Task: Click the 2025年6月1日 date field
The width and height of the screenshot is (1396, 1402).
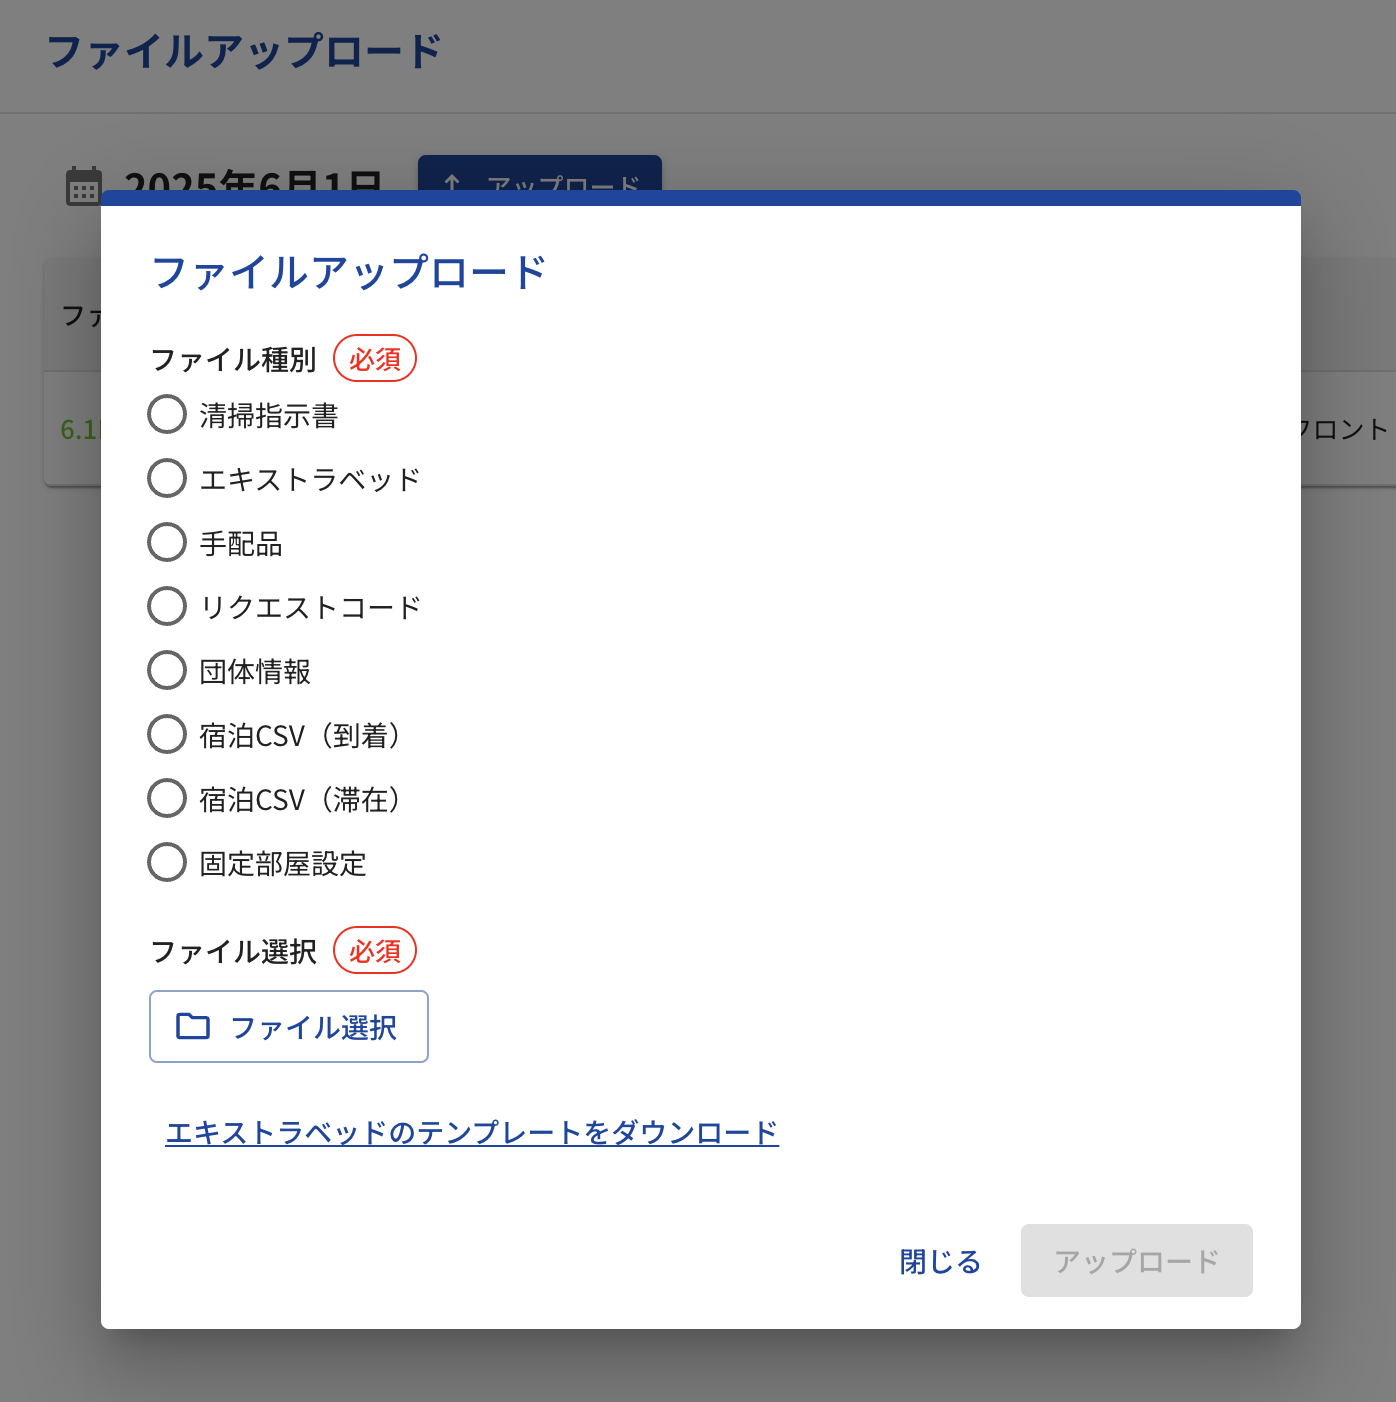Action: (253, 181)
